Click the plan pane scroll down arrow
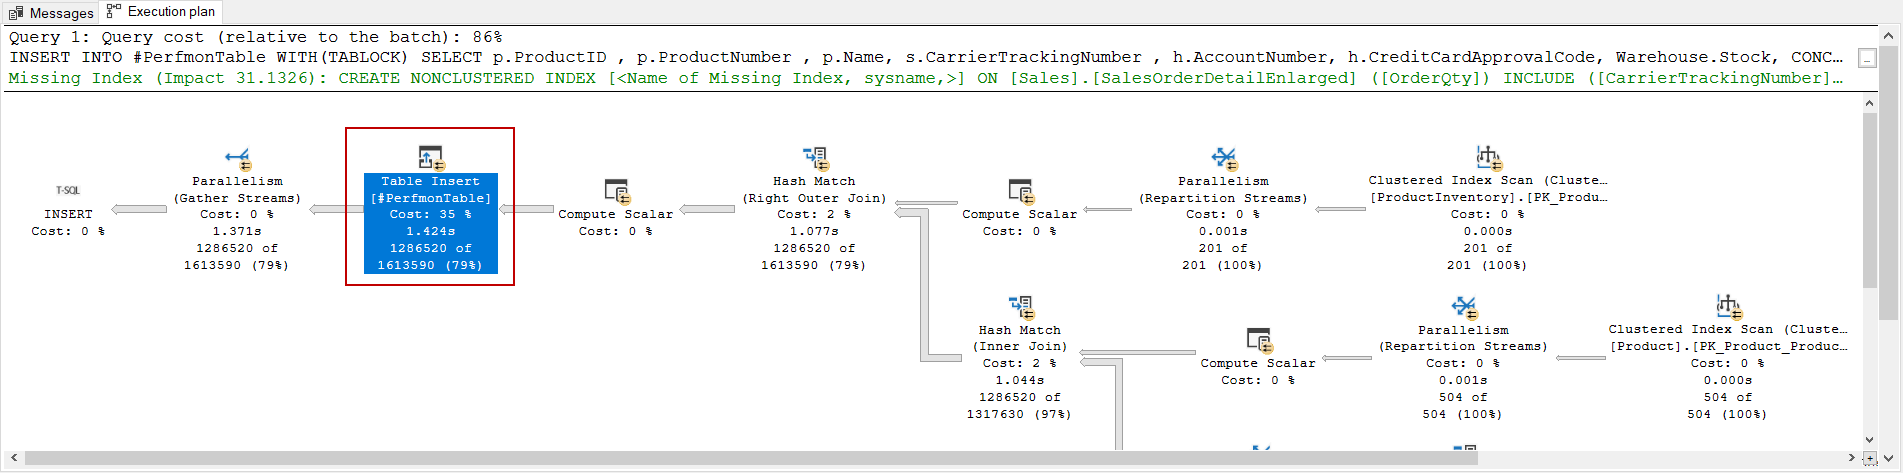The image size is (1903, 473). click(x=1869, y=440)
